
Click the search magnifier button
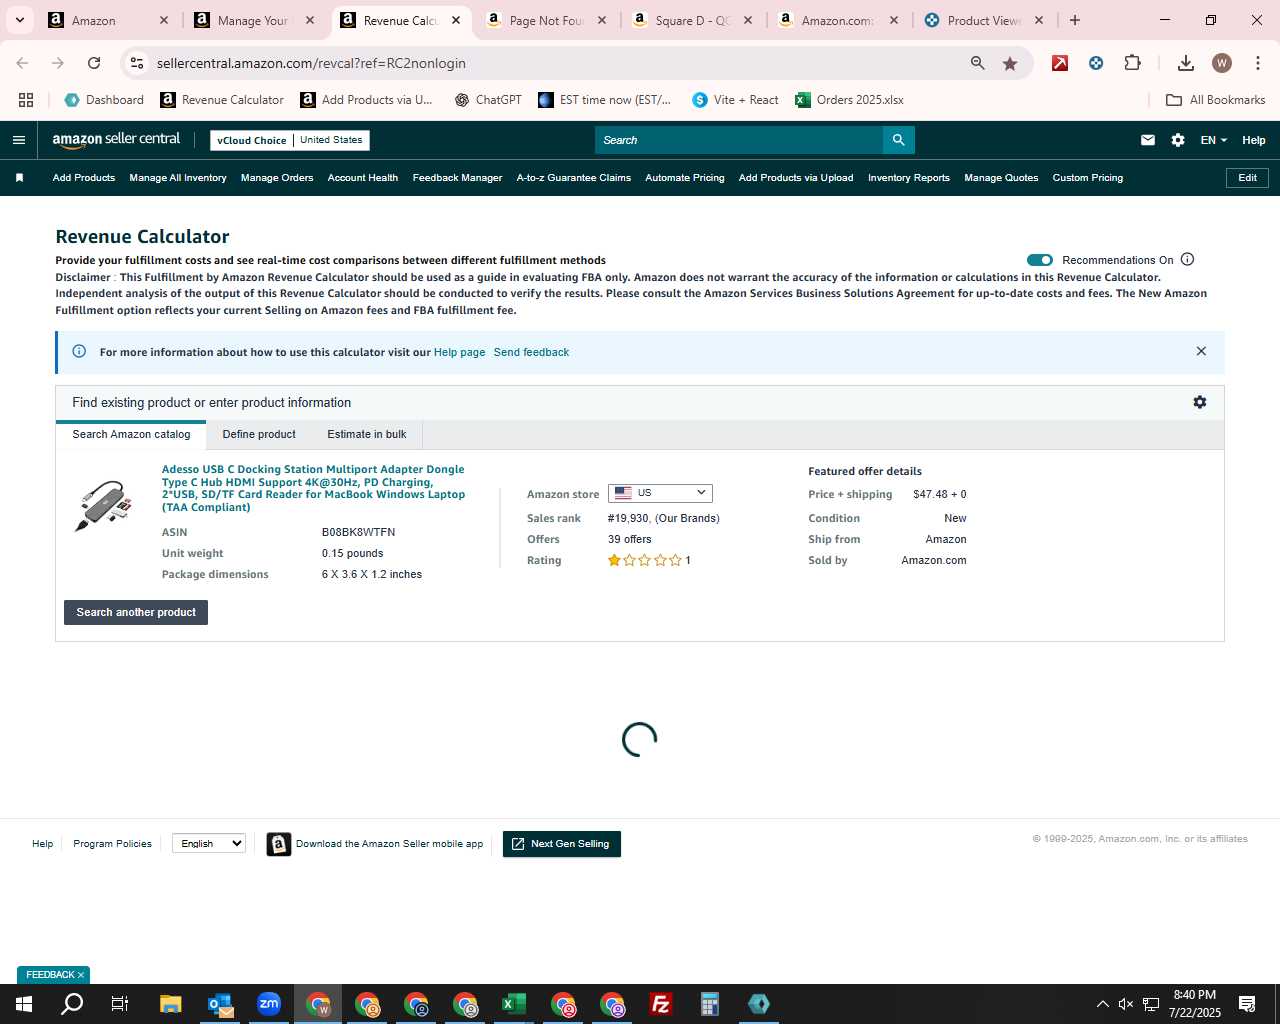tap(898, 140)
